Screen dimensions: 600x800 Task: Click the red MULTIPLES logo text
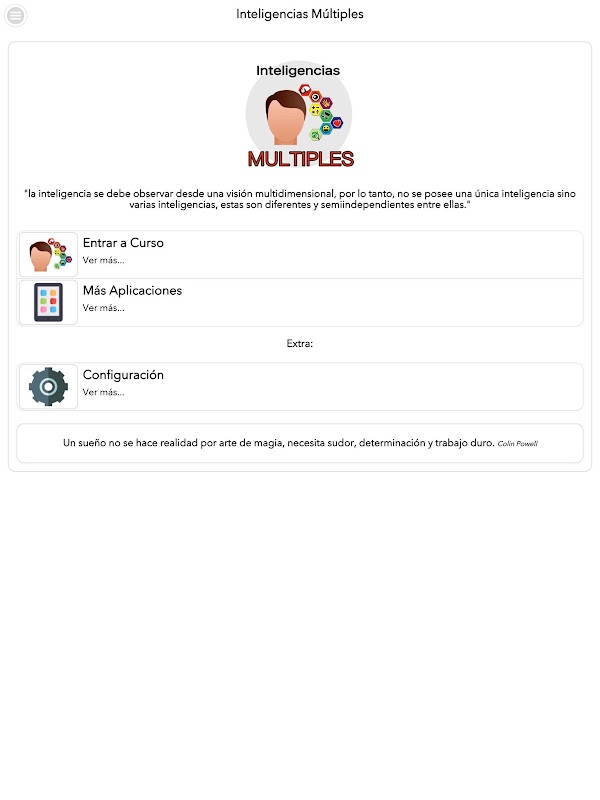tap(301, 159)
